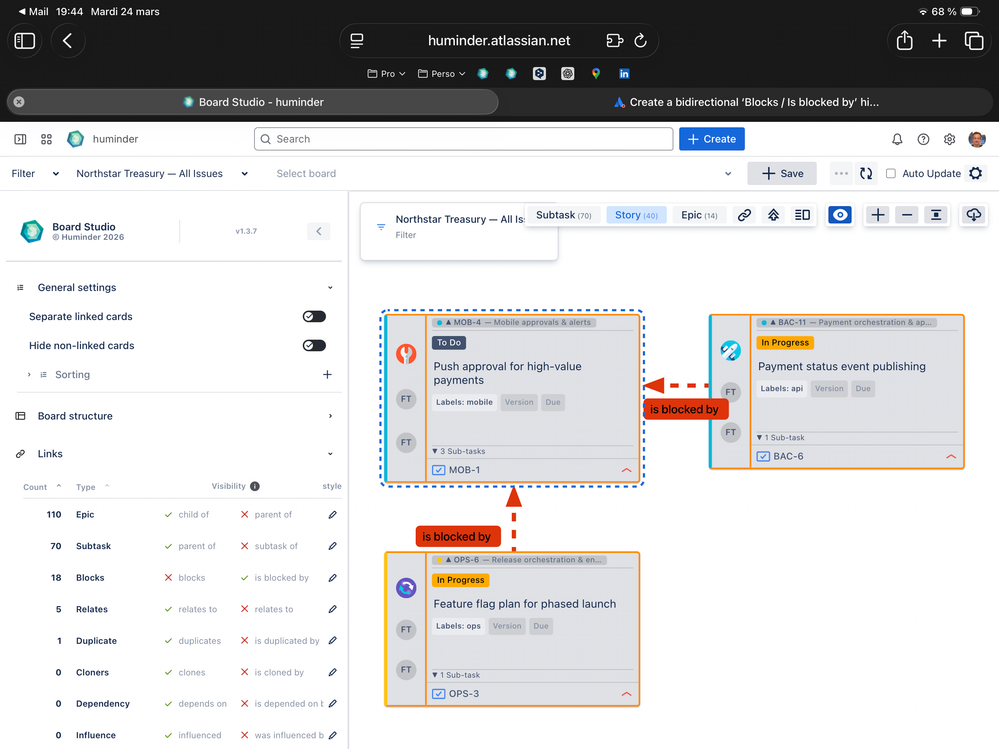Open more options ellipsis next to Save
Screen dimensions: 999x749
click(841, 173)
